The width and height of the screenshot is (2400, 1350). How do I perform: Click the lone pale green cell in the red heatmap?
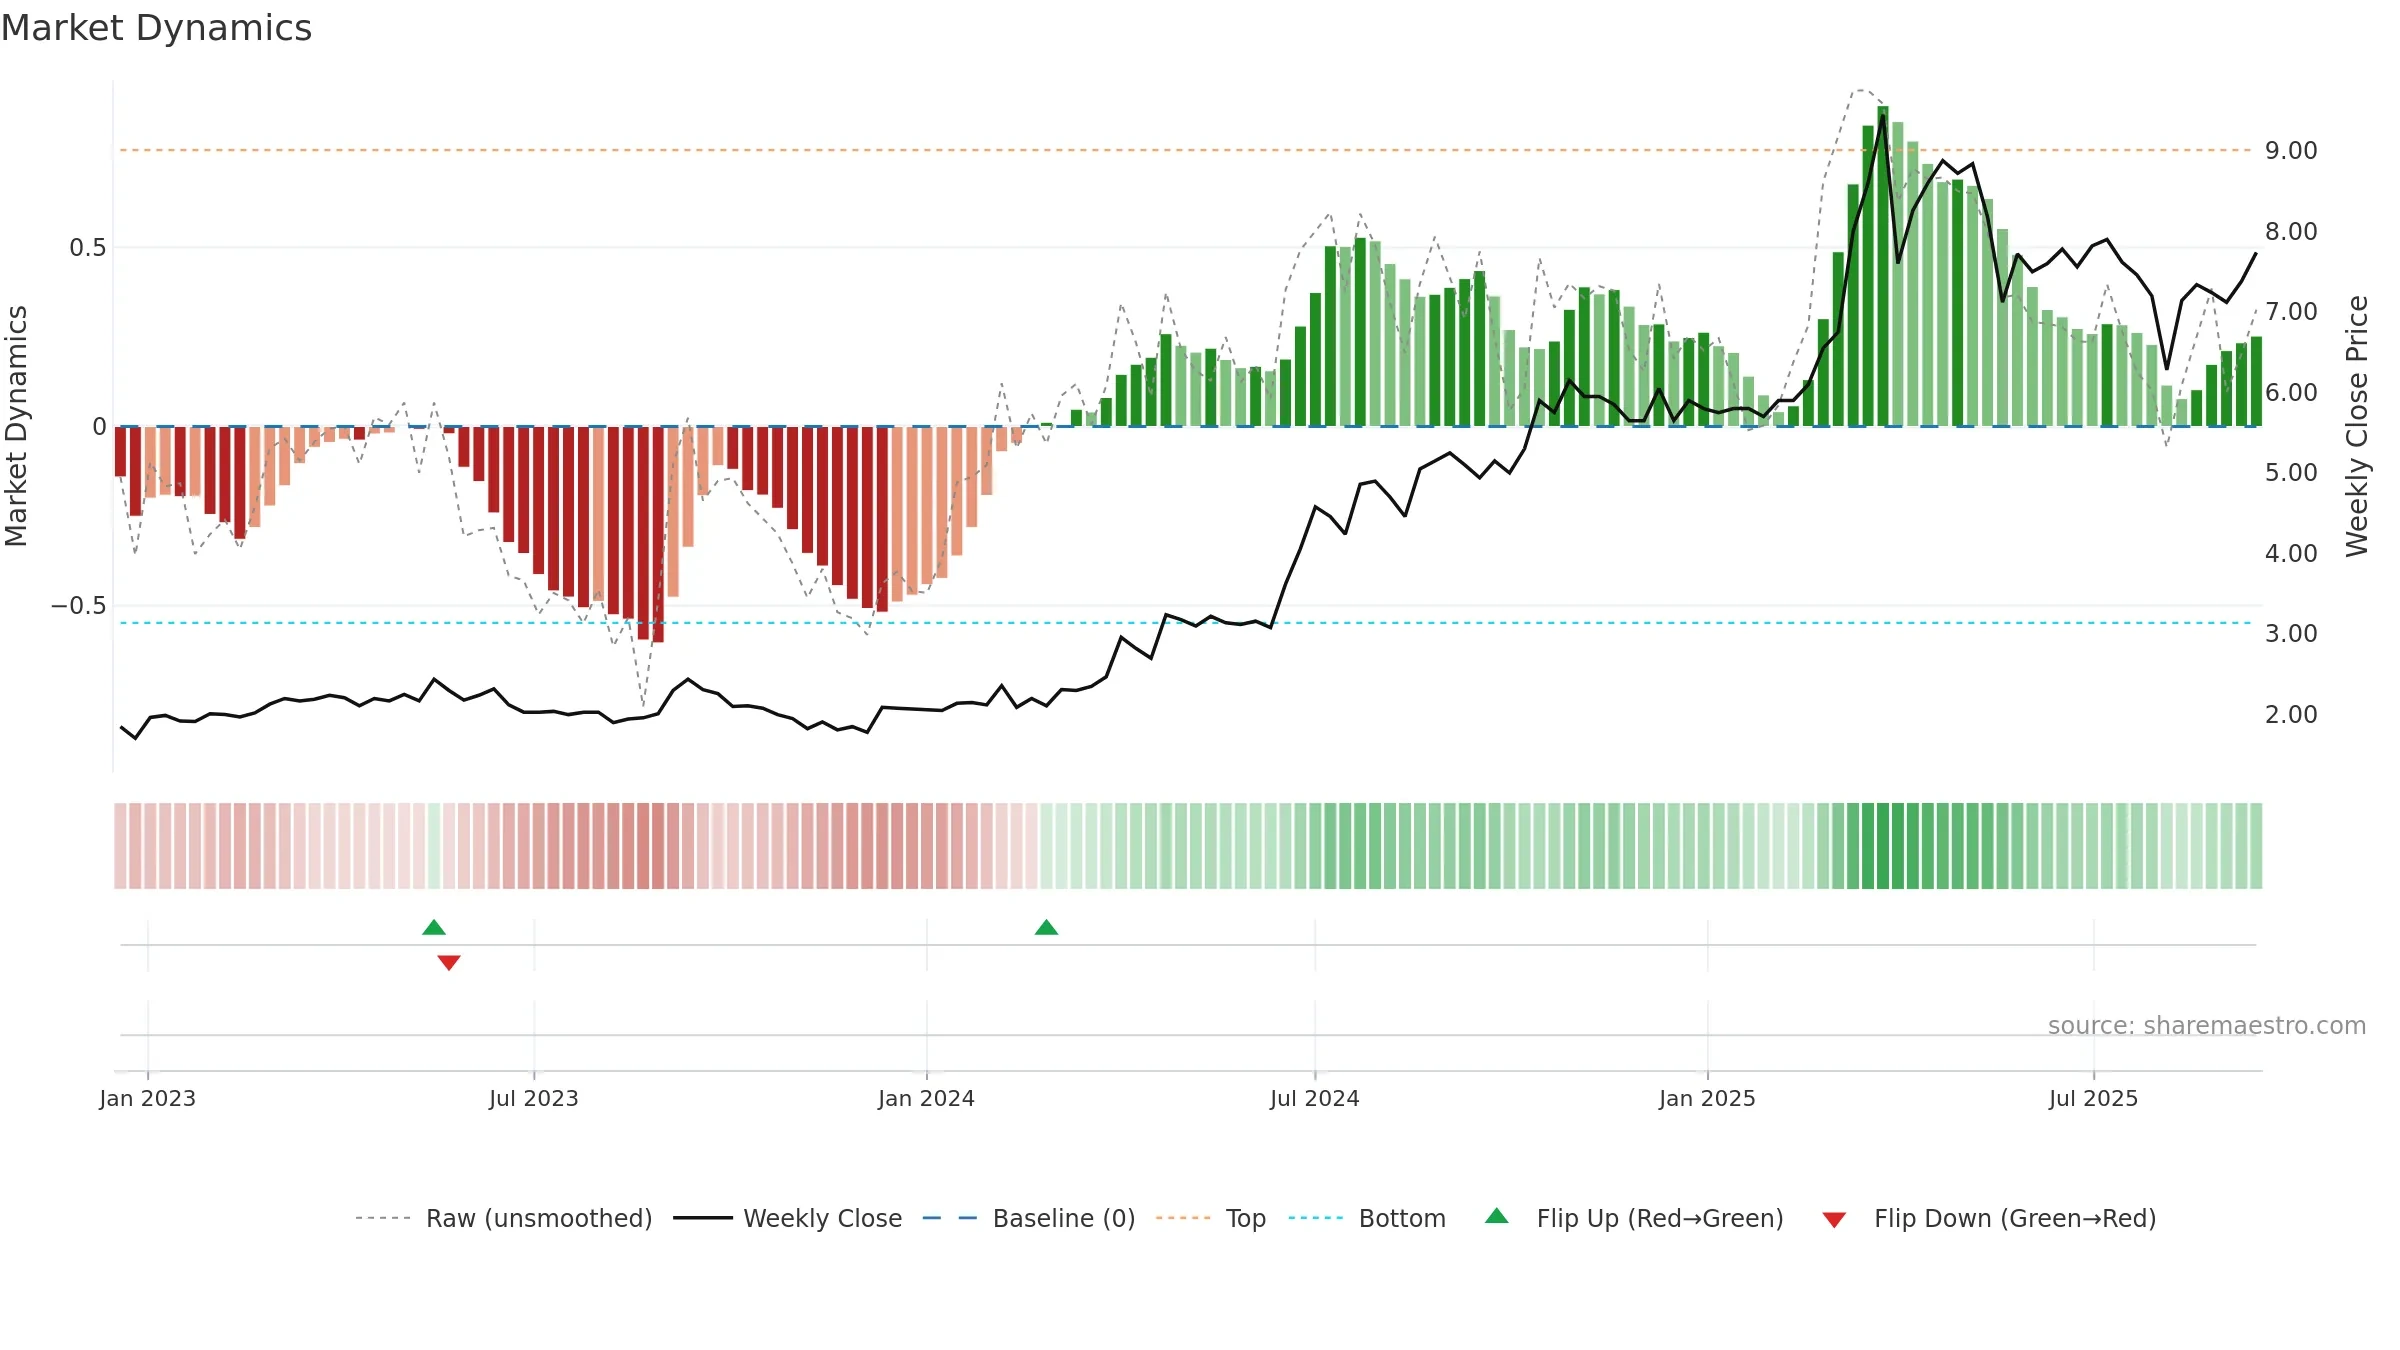tap(434, 846)
